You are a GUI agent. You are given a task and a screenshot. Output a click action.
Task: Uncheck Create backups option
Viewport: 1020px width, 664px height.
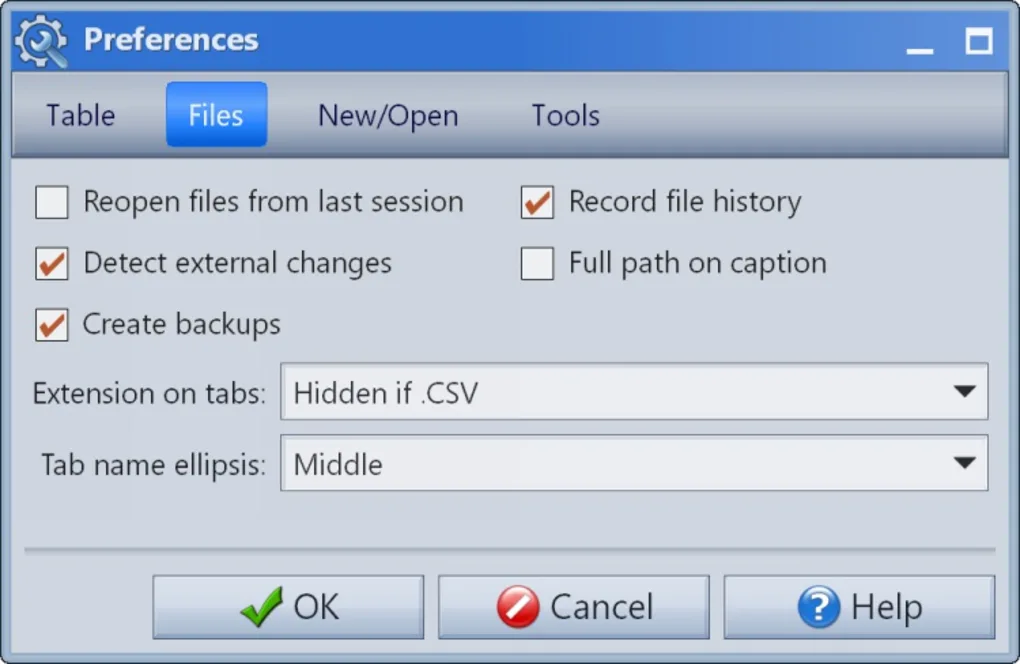[x=52, y=325]
